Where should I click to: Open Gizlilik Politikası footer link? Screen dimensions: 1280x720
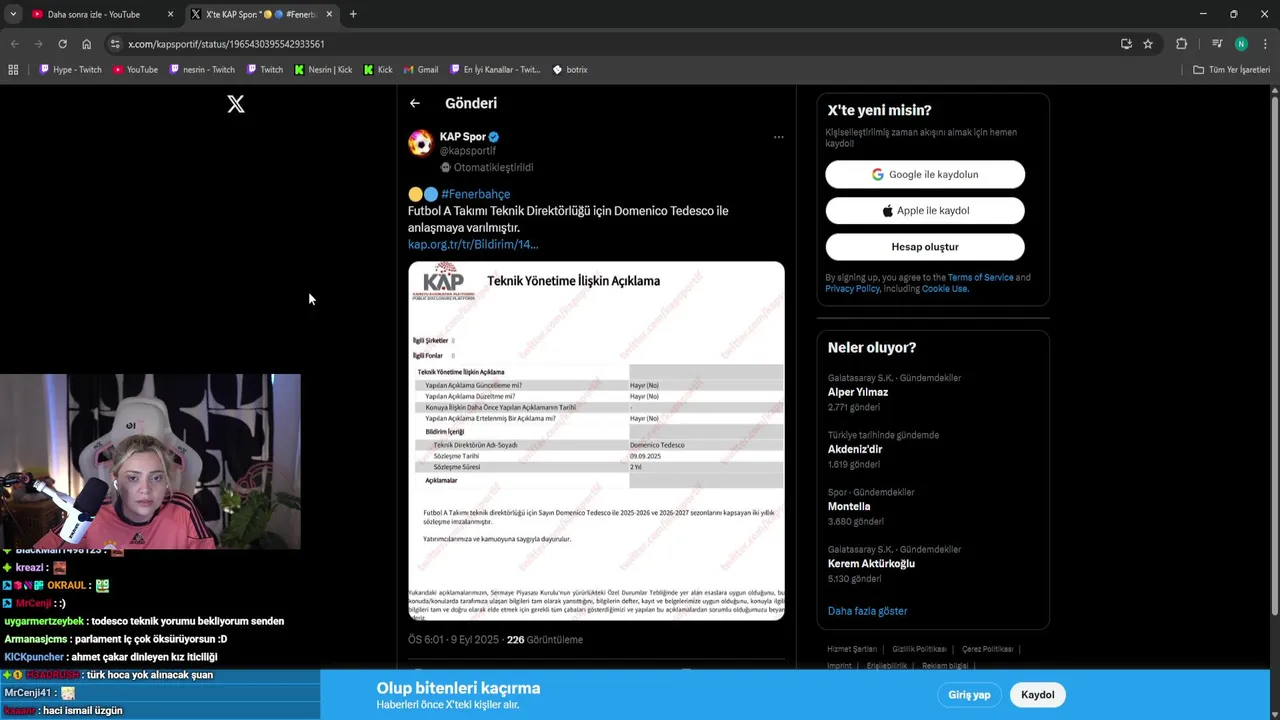tap(919, 649)
